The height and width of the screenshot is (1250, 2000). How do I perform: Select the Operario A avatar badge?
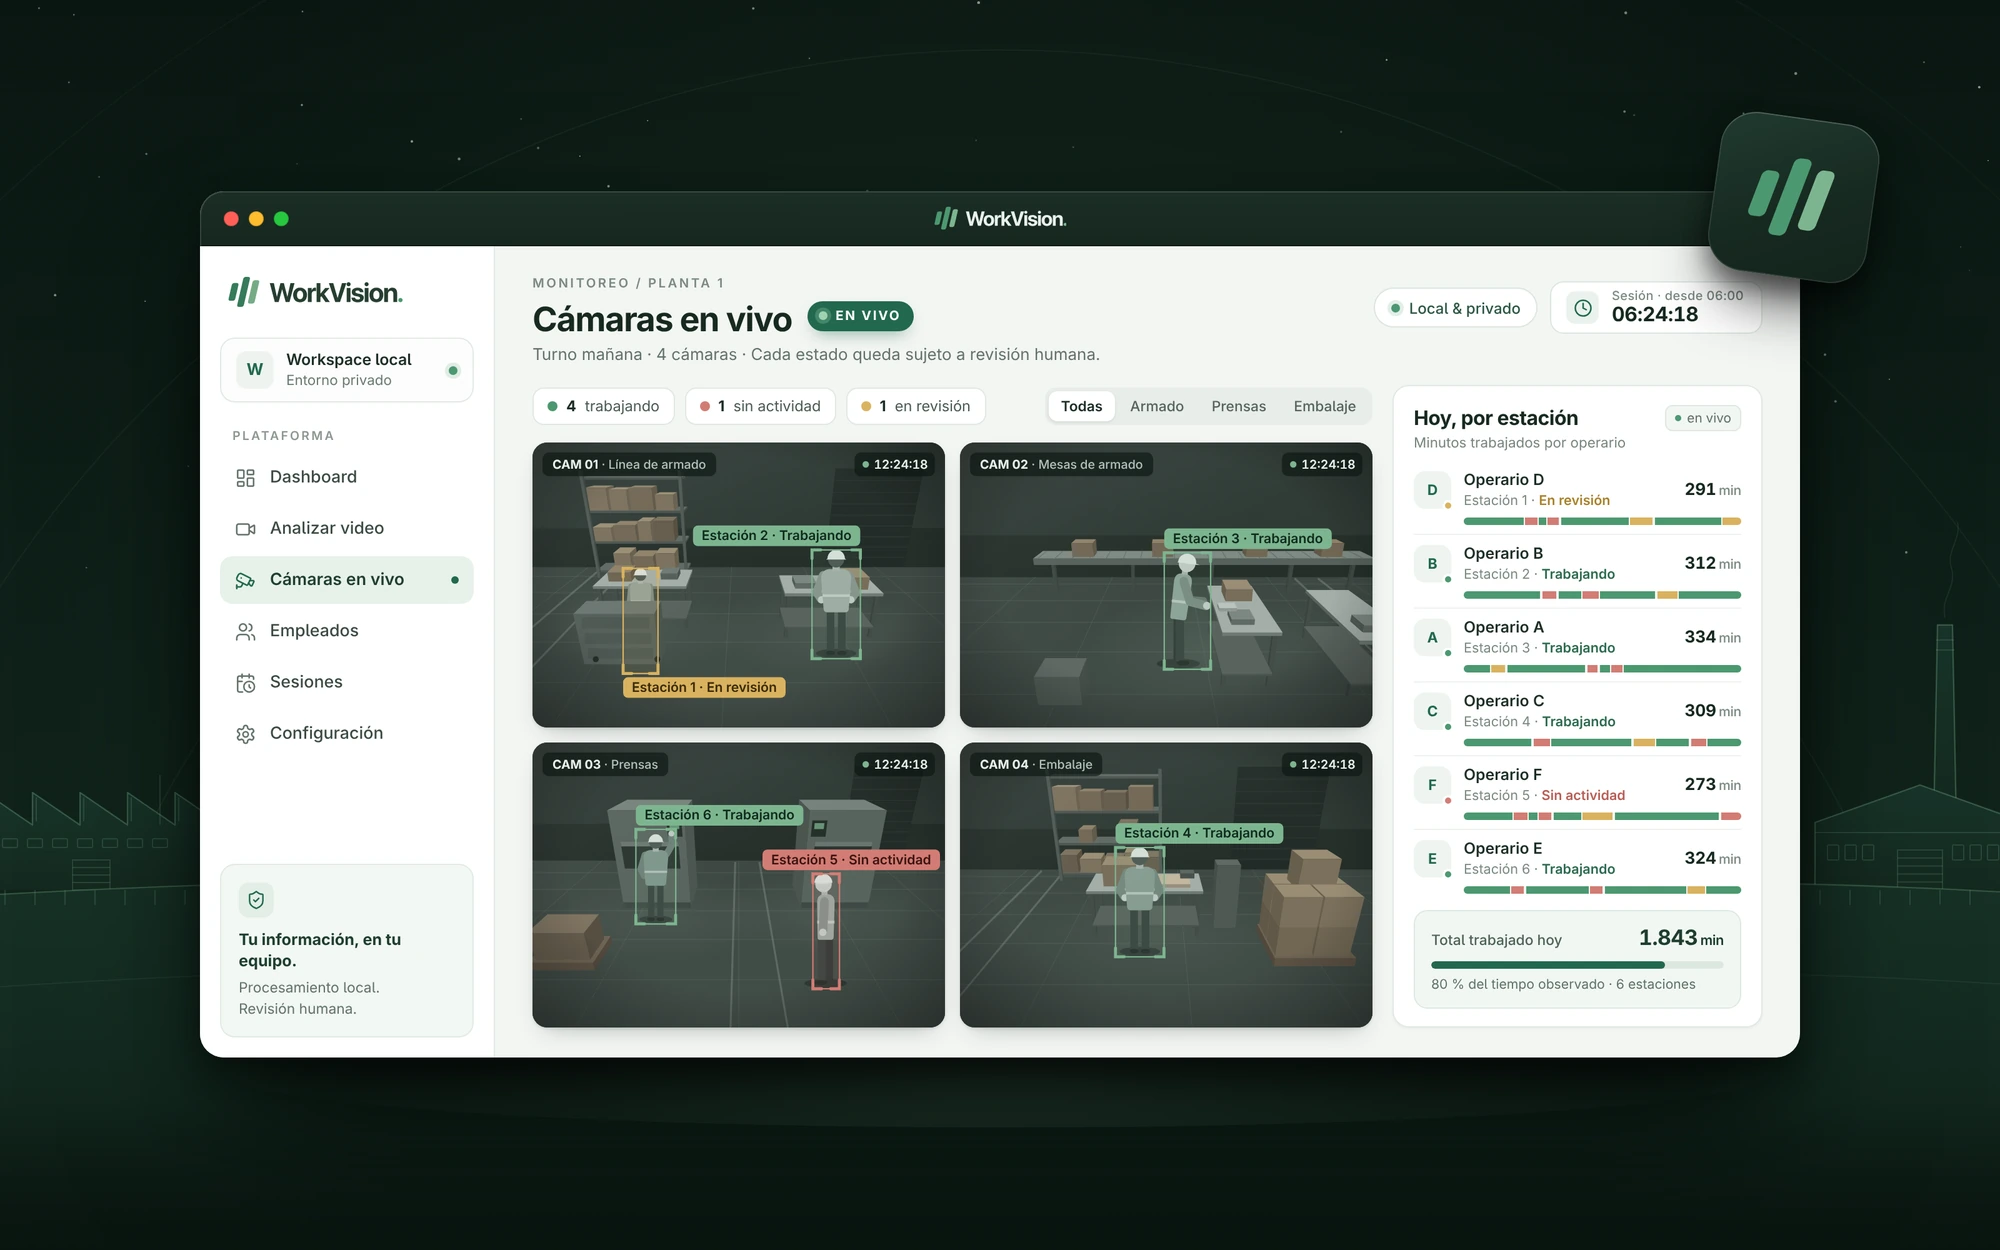pyautogui.click(x=1432, y=638)
